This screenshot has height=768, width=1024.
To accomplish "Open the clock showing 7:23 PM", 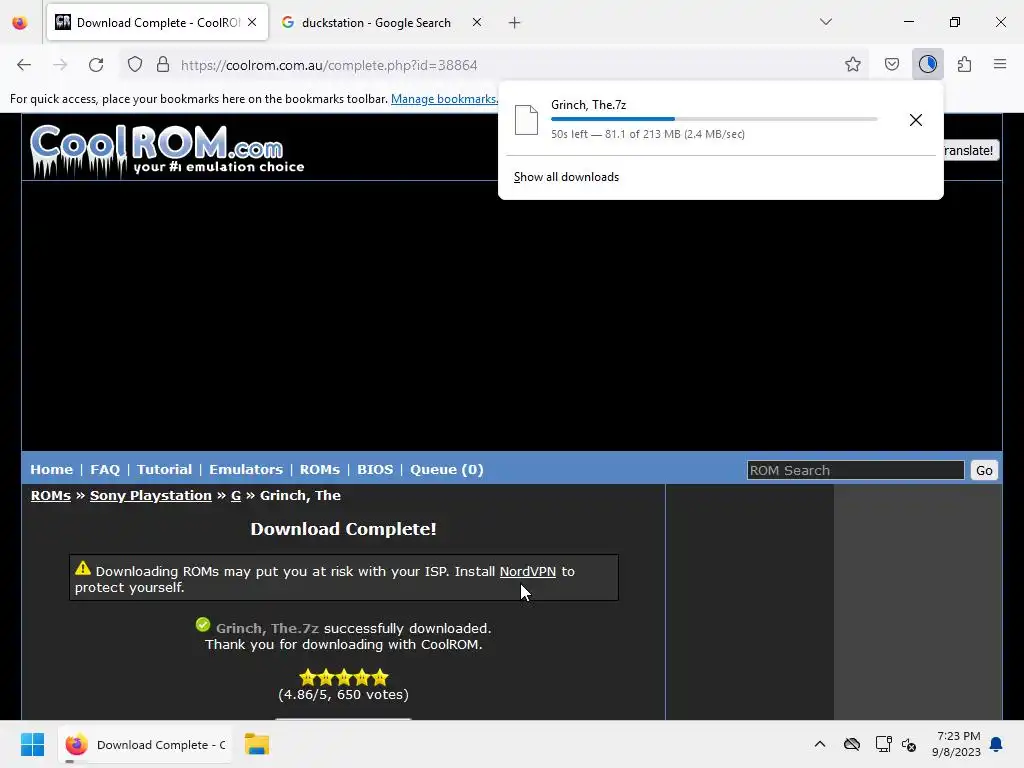I will tap(957, 744).
